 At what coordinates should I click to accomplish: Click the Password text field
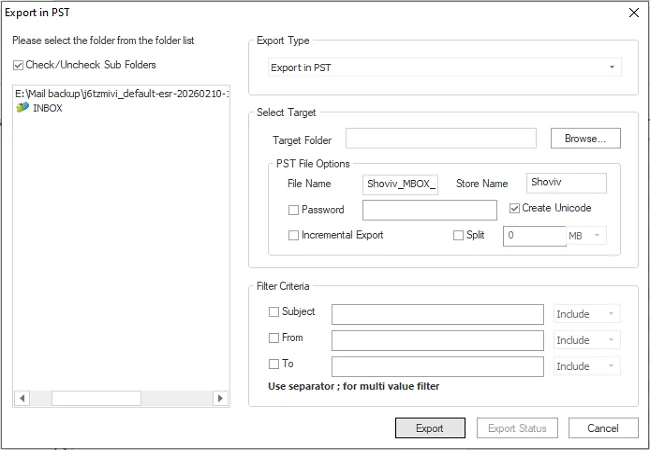(x=429, y=210)
